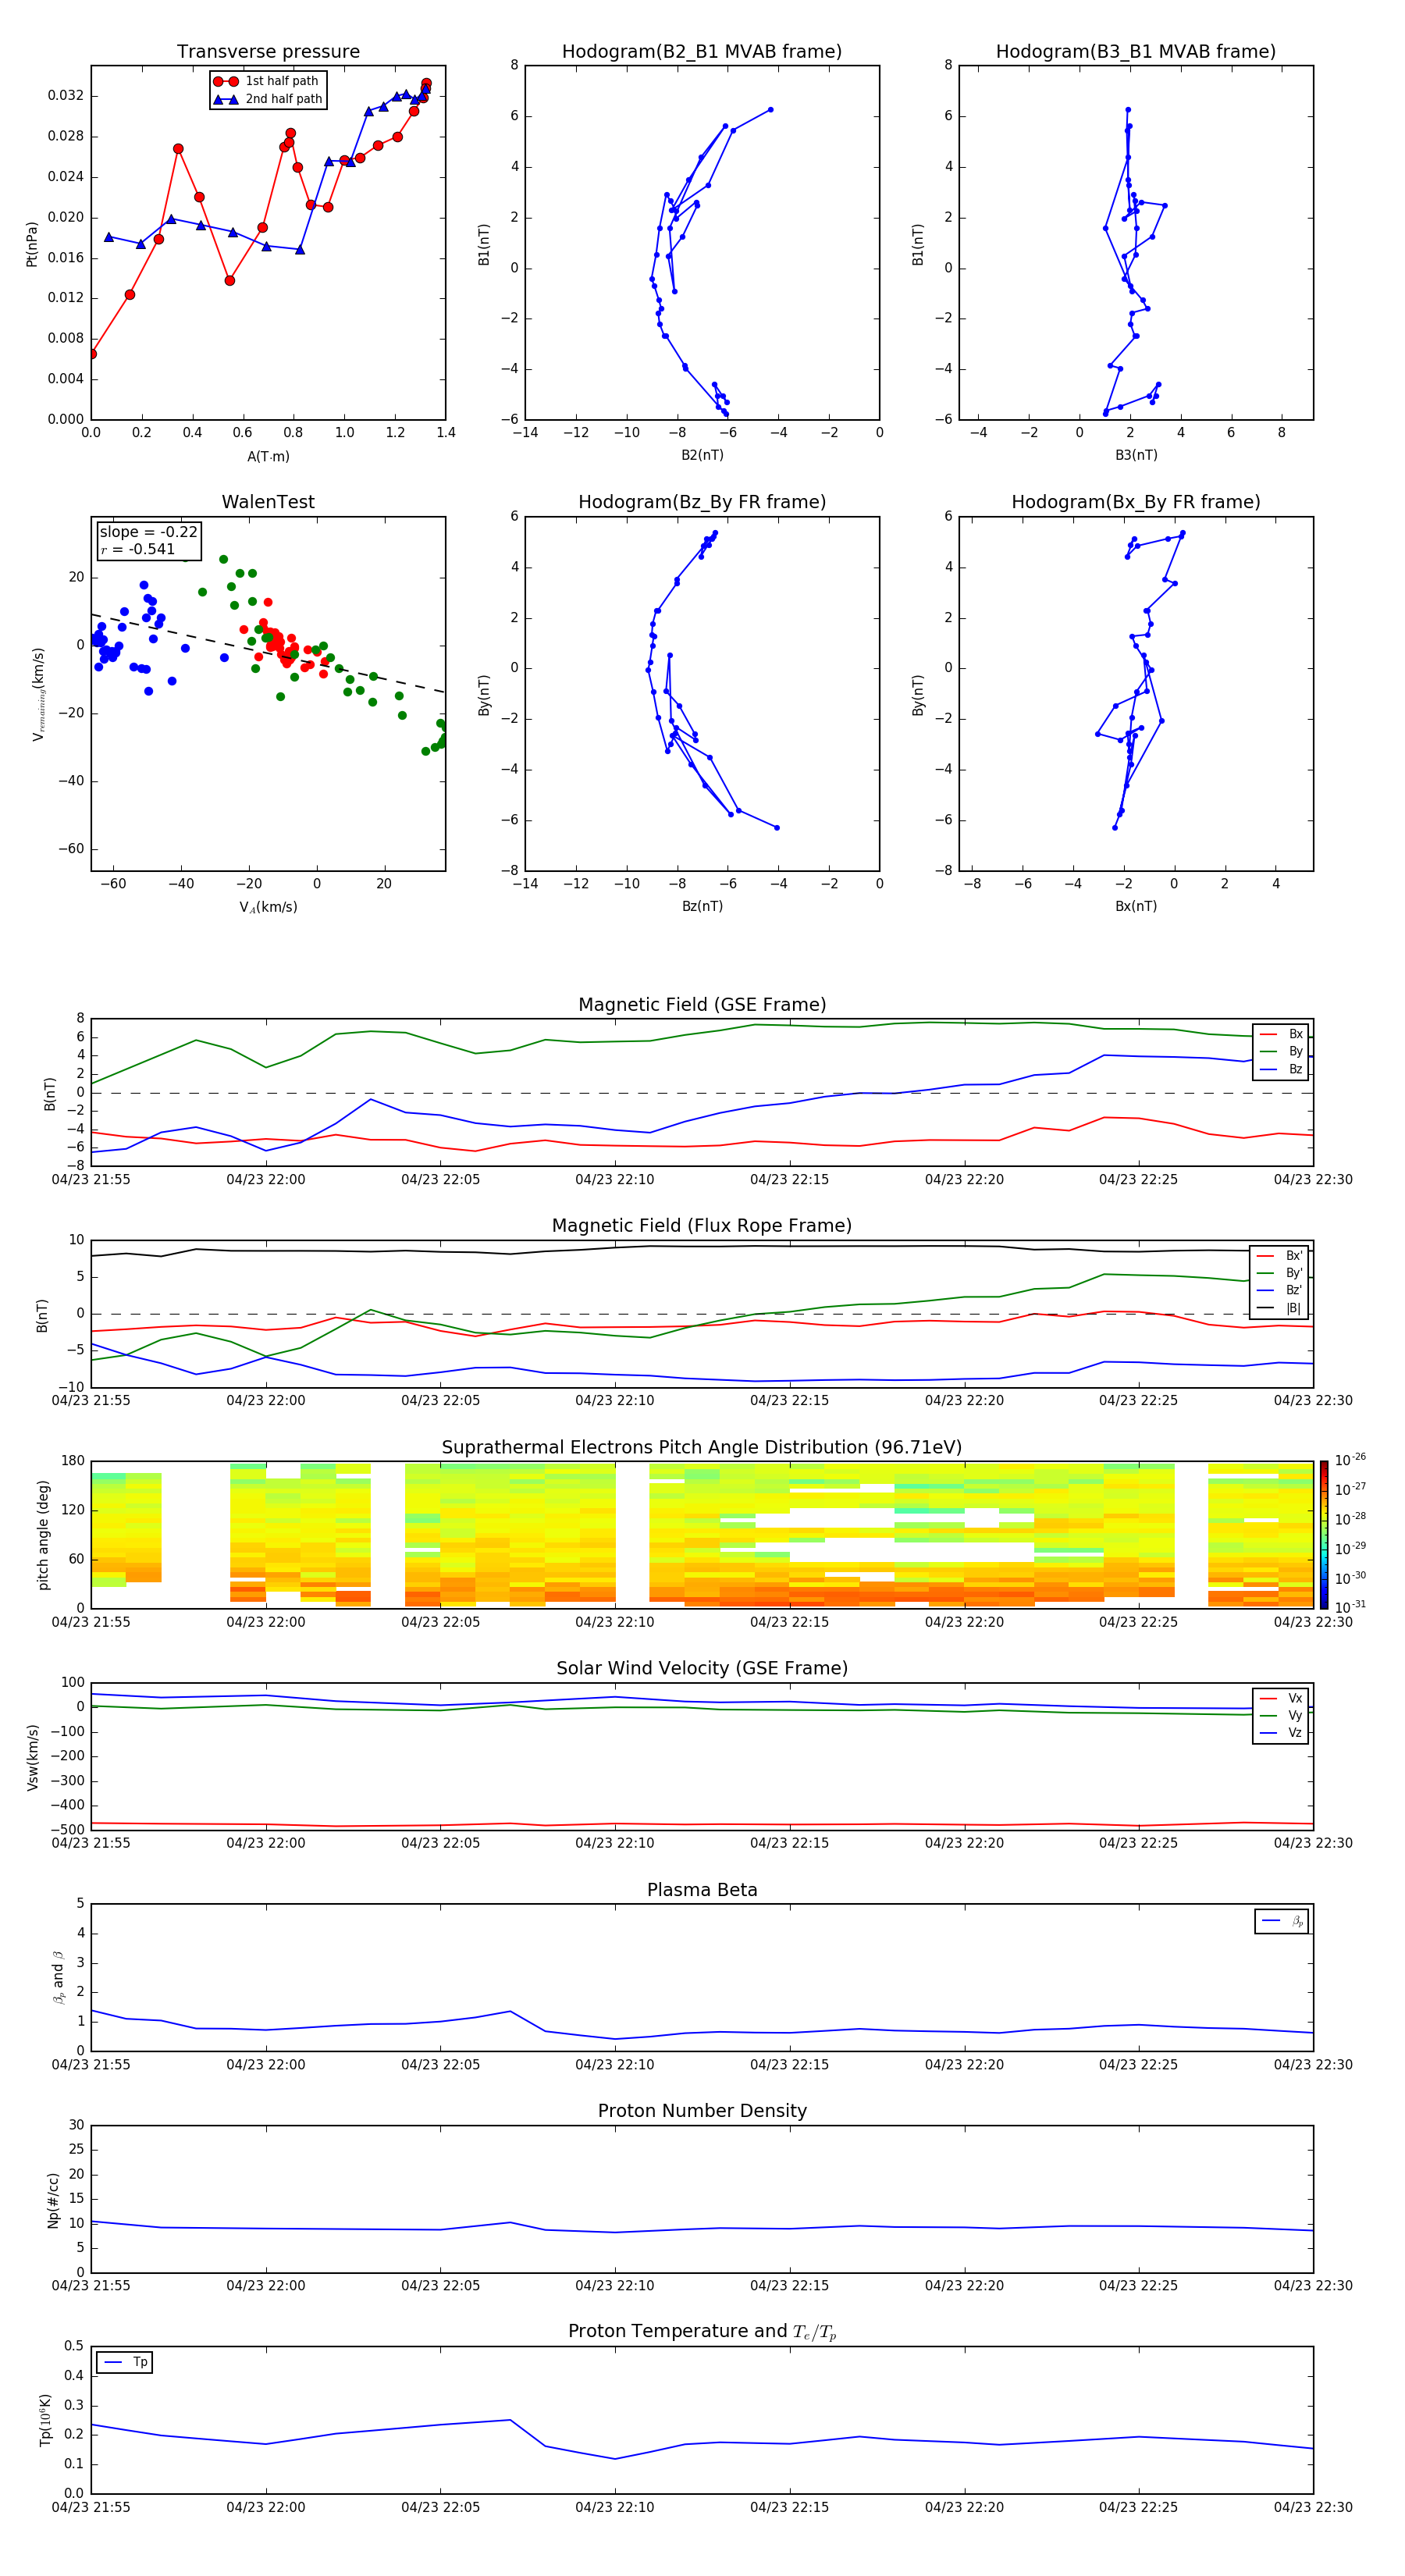Click the Hodogram(B3_B1 MVAB frame) title

point(1136,52)
